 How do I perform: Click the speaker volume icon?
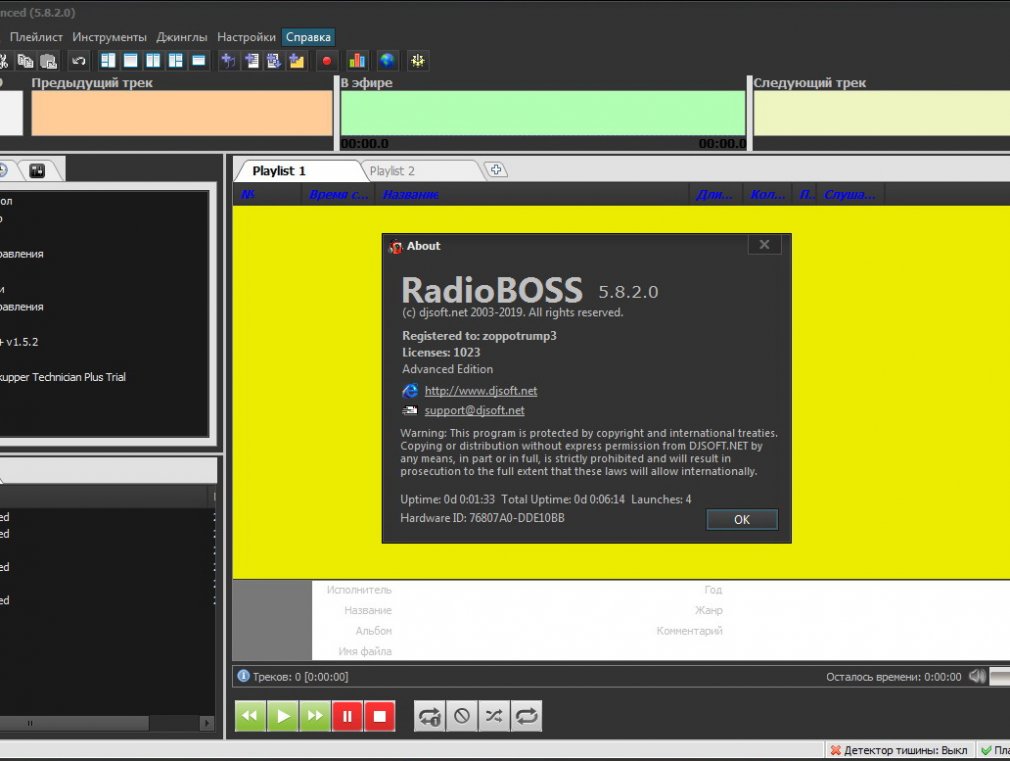point(977,676)
